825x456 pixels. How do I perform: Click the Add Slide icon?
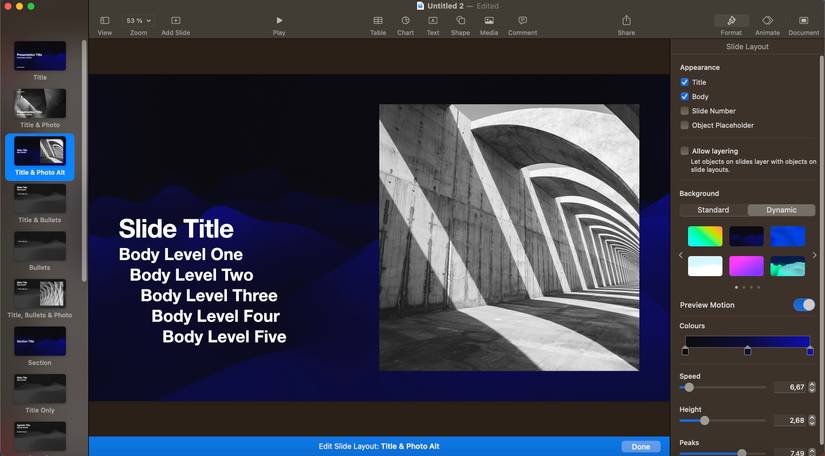pos(176,21)
